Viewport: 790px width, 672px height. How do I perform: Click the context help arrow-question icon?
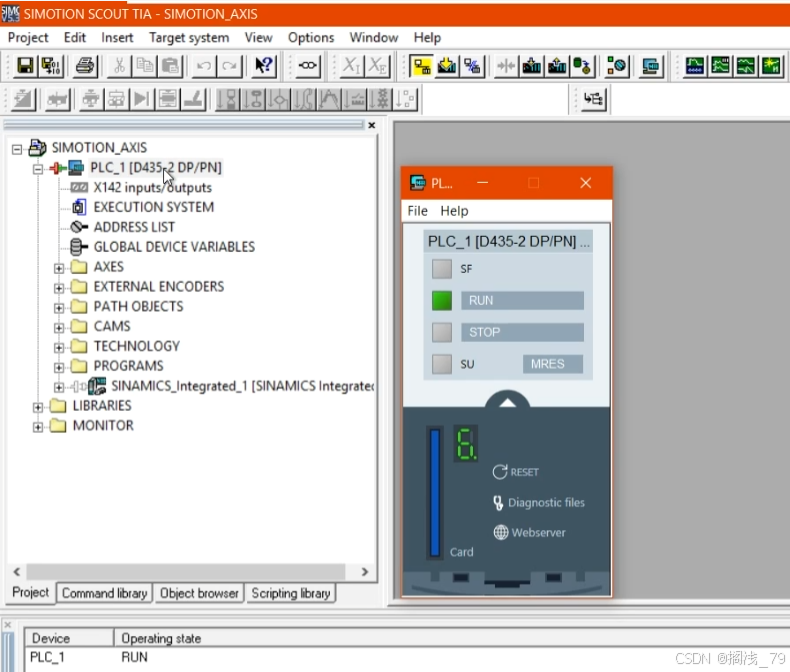click(x=264, y=65)
